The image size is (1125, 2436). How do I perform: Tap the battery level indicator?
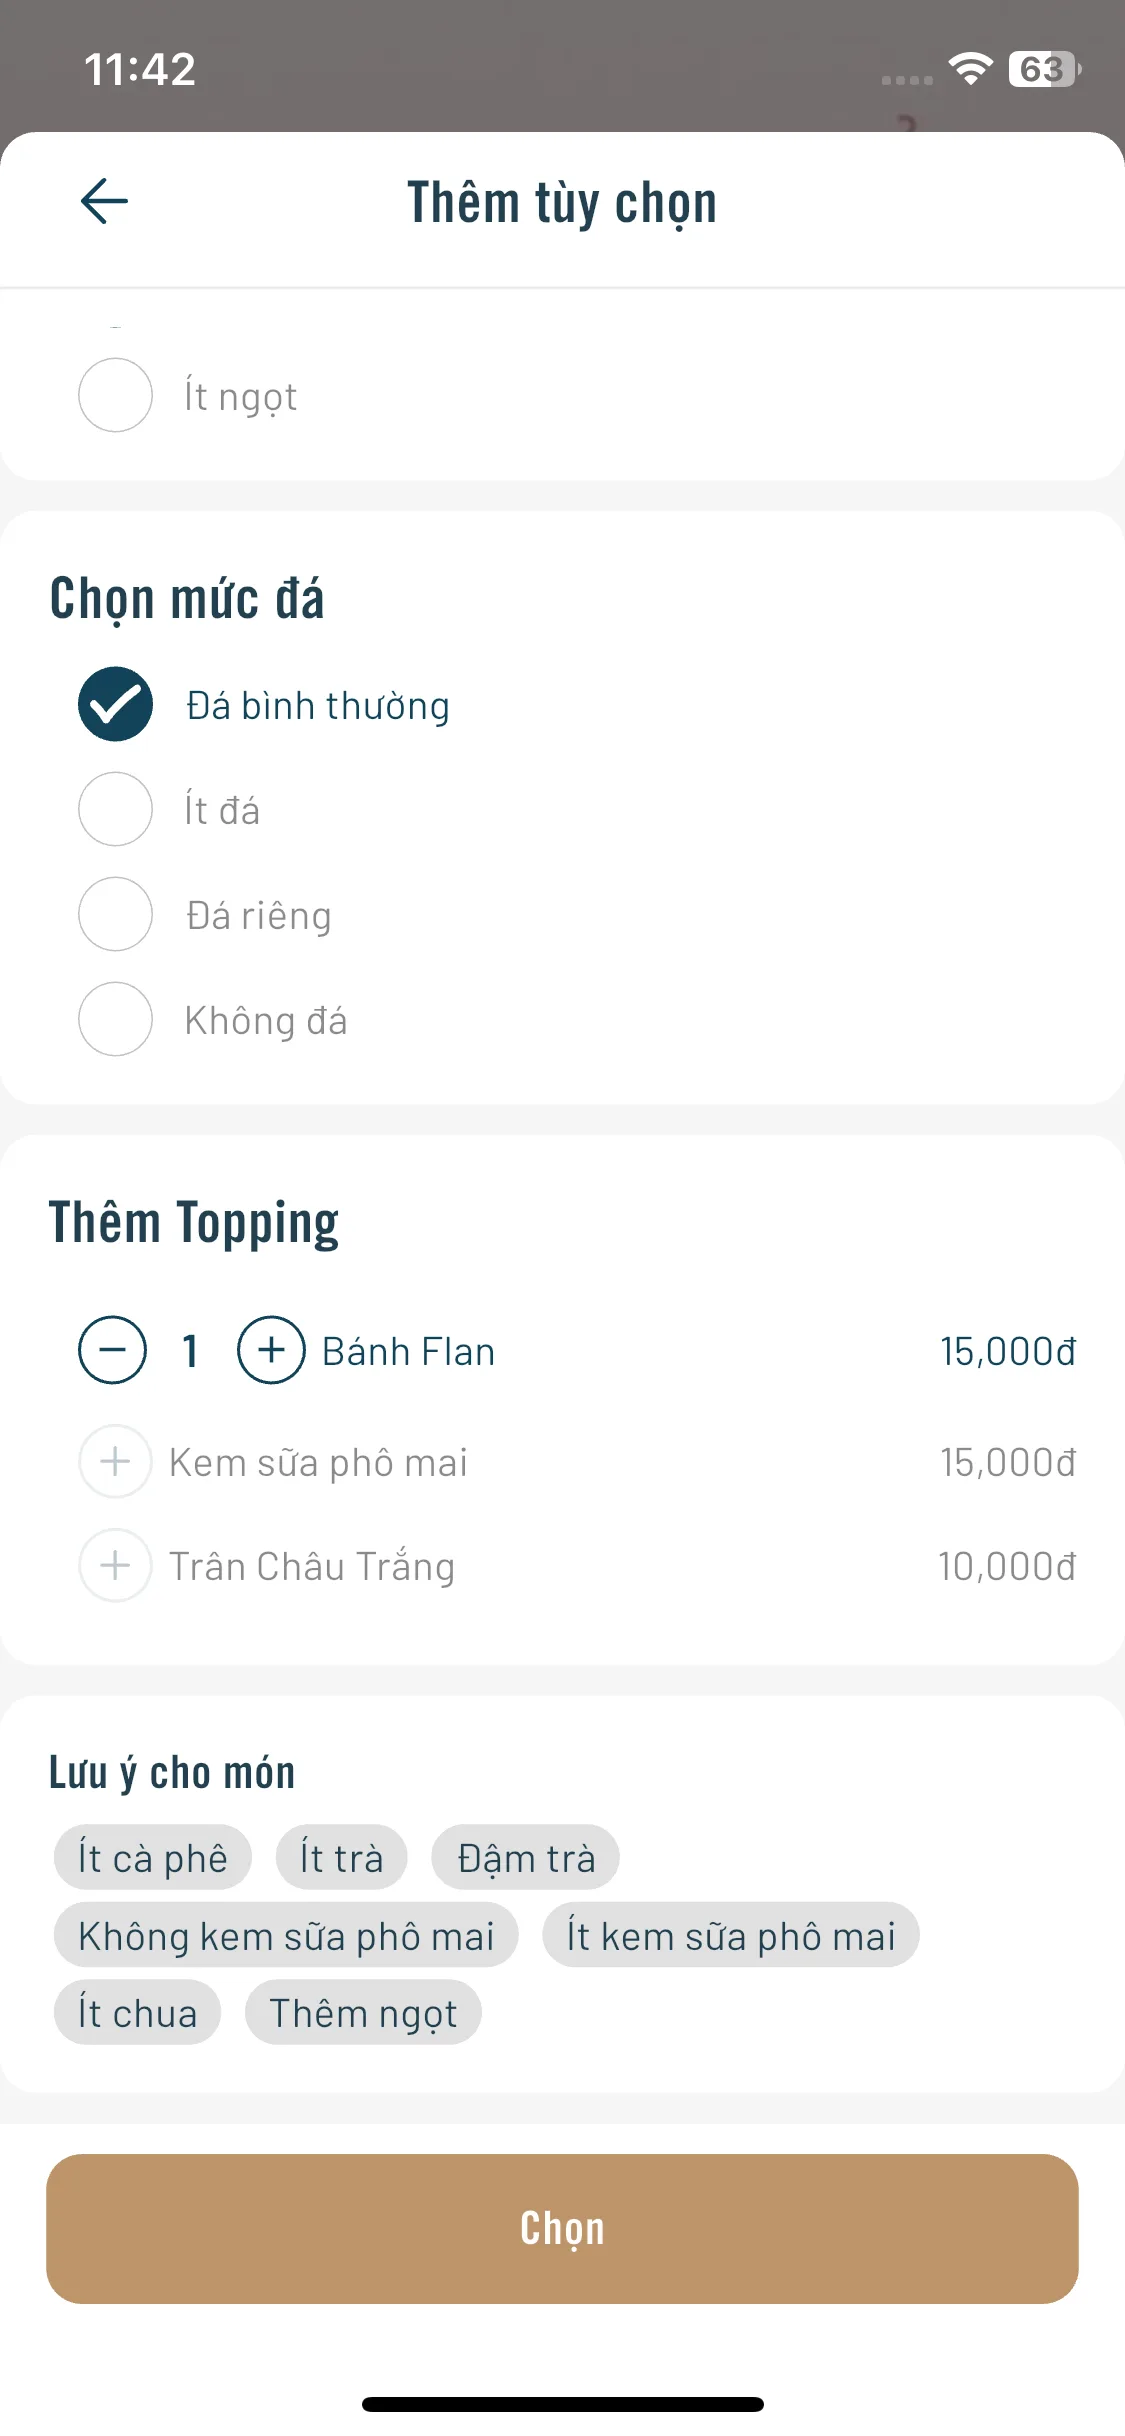(x=1044, y=69)
